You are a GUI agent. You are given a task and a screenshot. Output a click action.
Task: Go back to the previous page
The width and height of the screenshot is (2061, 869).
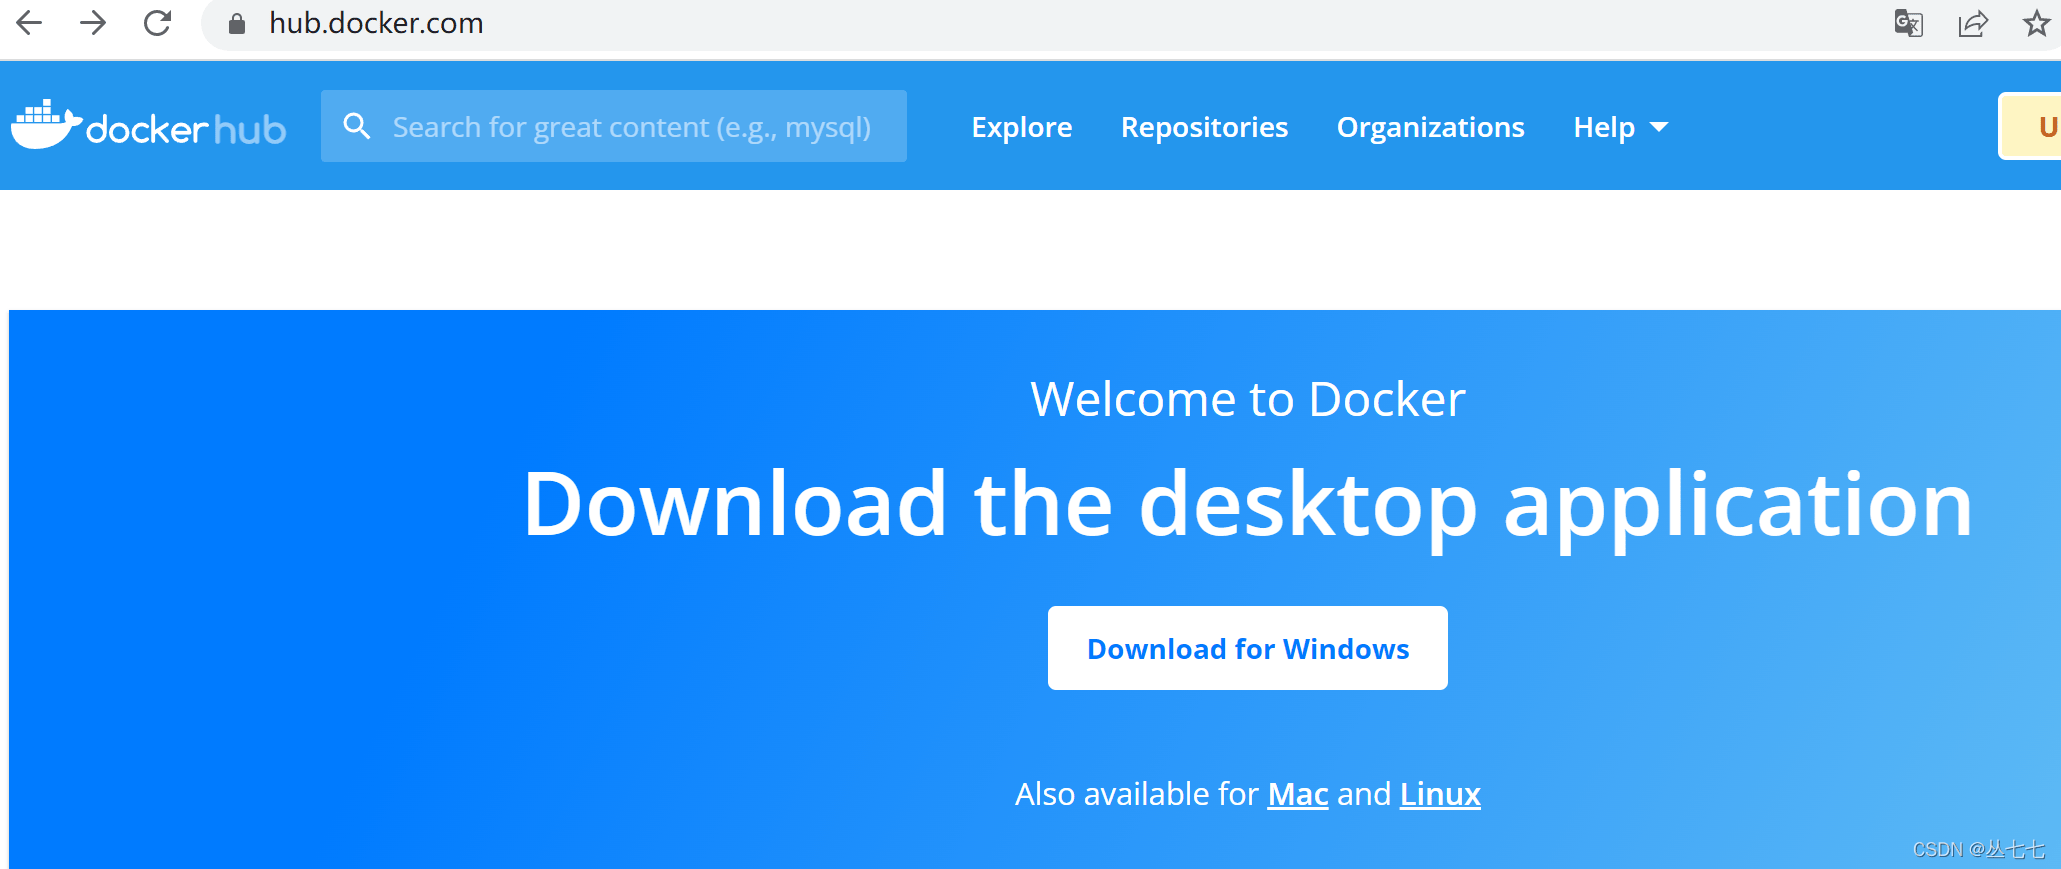tap(29, 23)
